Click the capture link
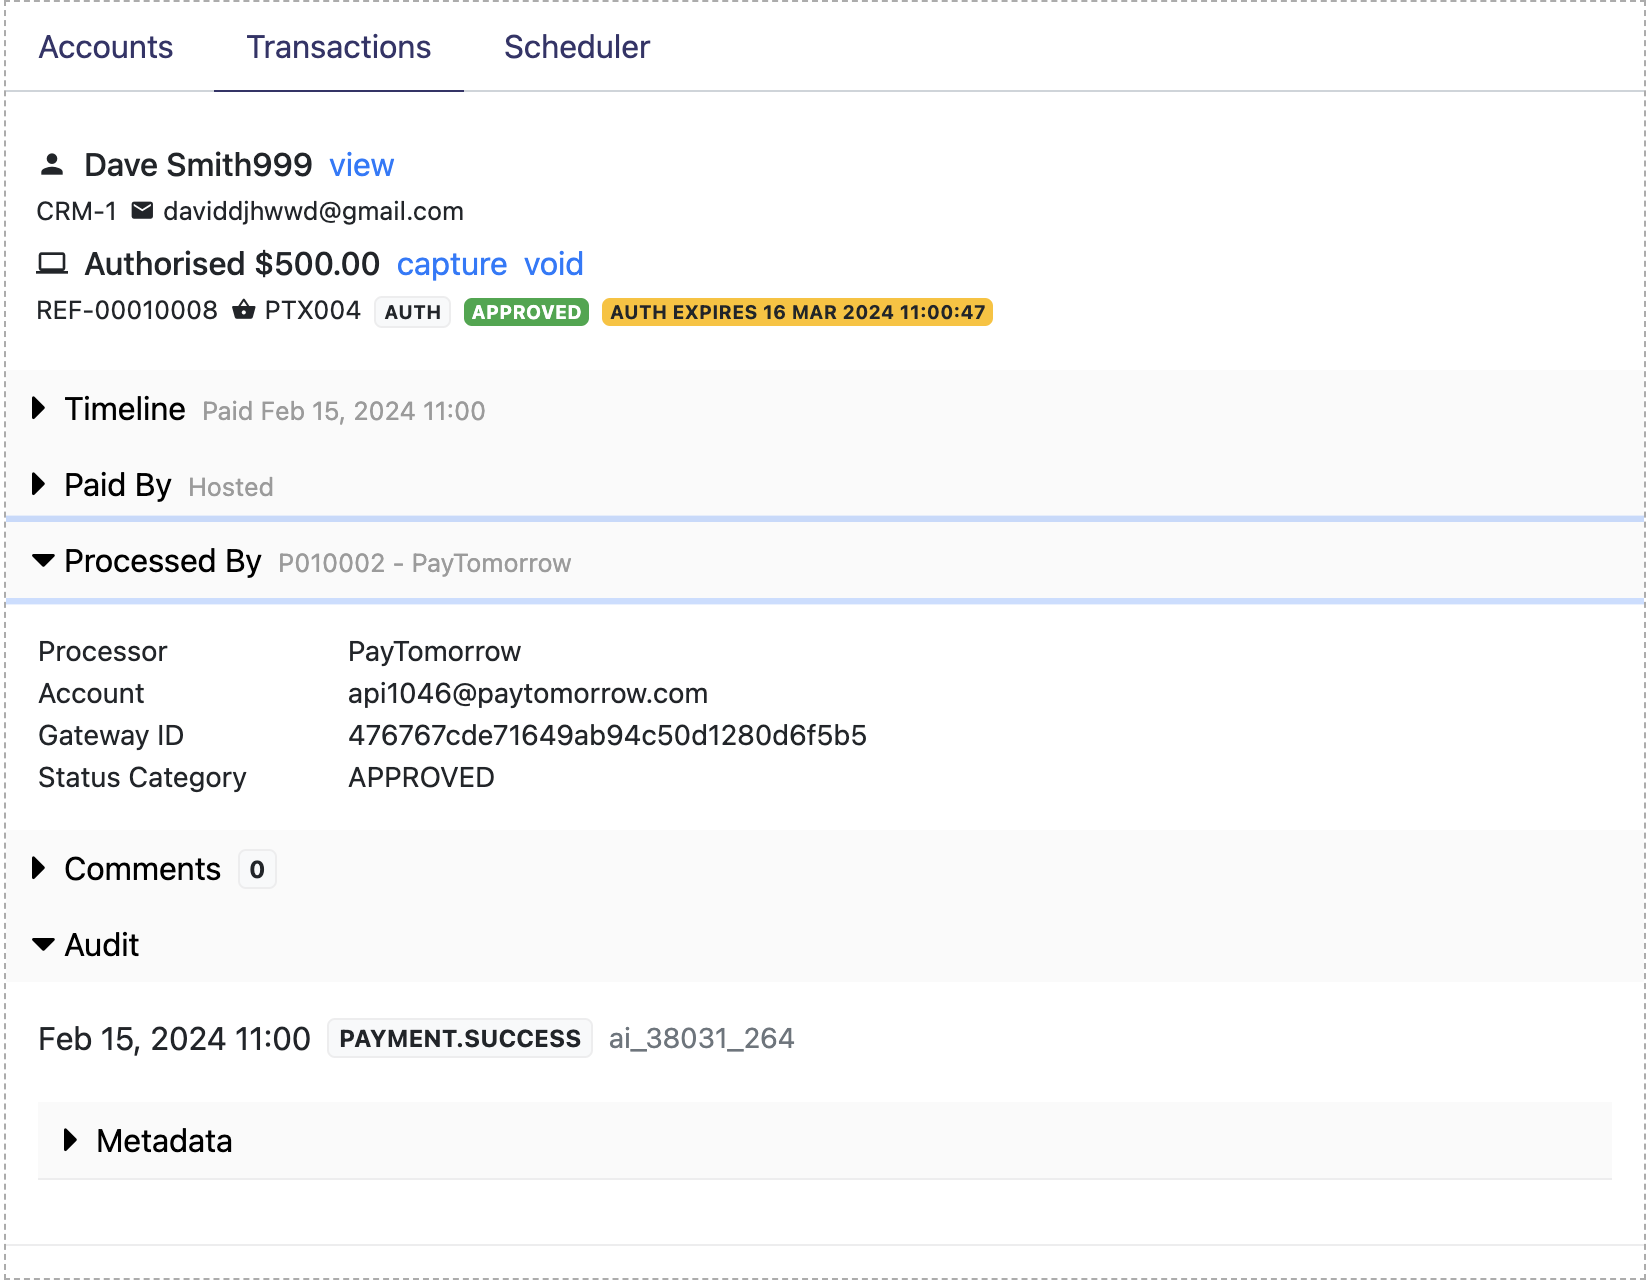The image size is (1650, 1284). click(452, 264)
